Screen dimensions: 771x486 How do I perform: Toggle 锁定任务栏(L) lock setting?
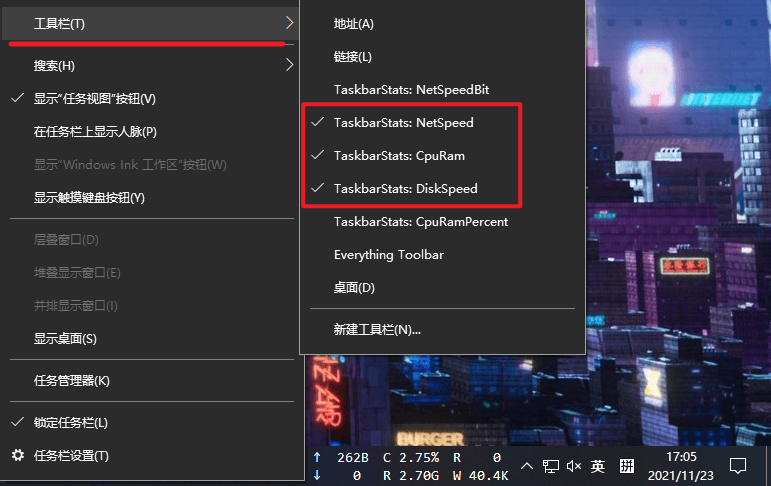tap(70, 423)
